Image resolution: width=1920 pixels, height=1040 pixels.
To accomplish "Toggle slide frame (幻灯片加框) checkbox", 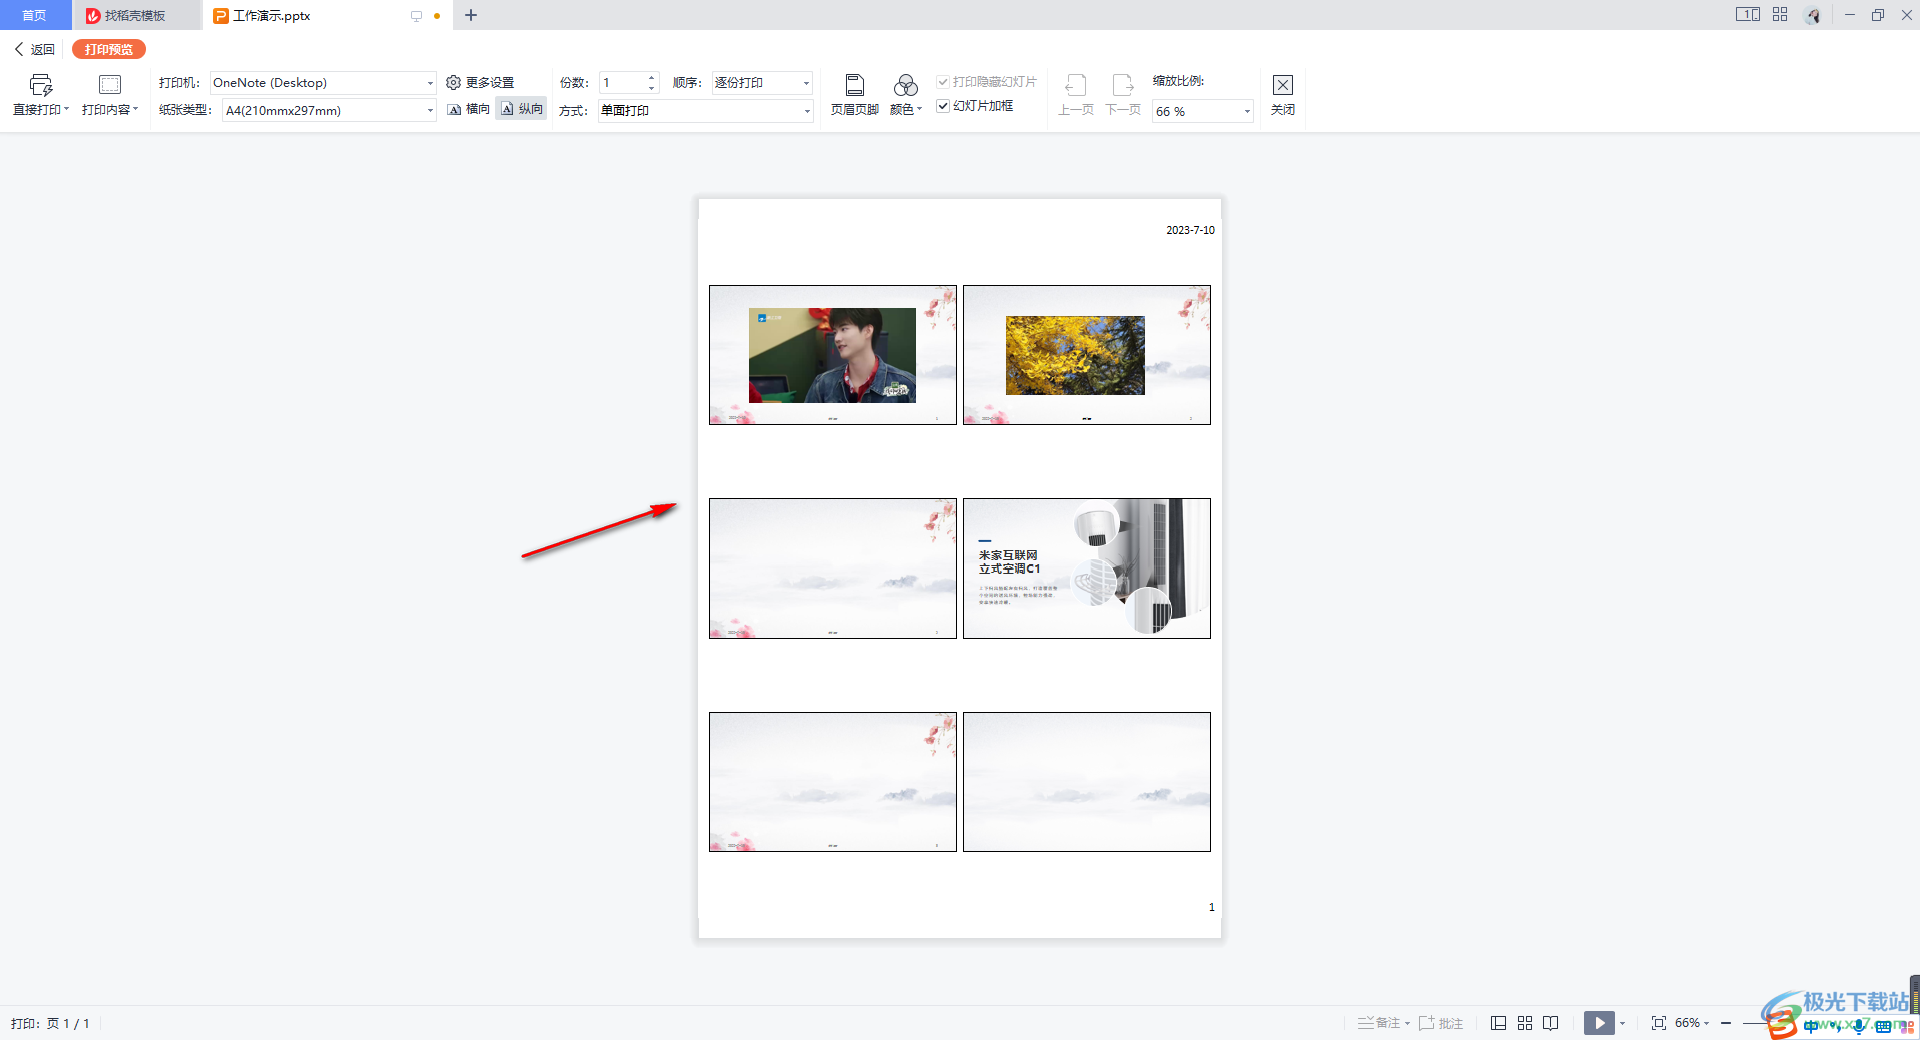I will [x=943, y=106].
